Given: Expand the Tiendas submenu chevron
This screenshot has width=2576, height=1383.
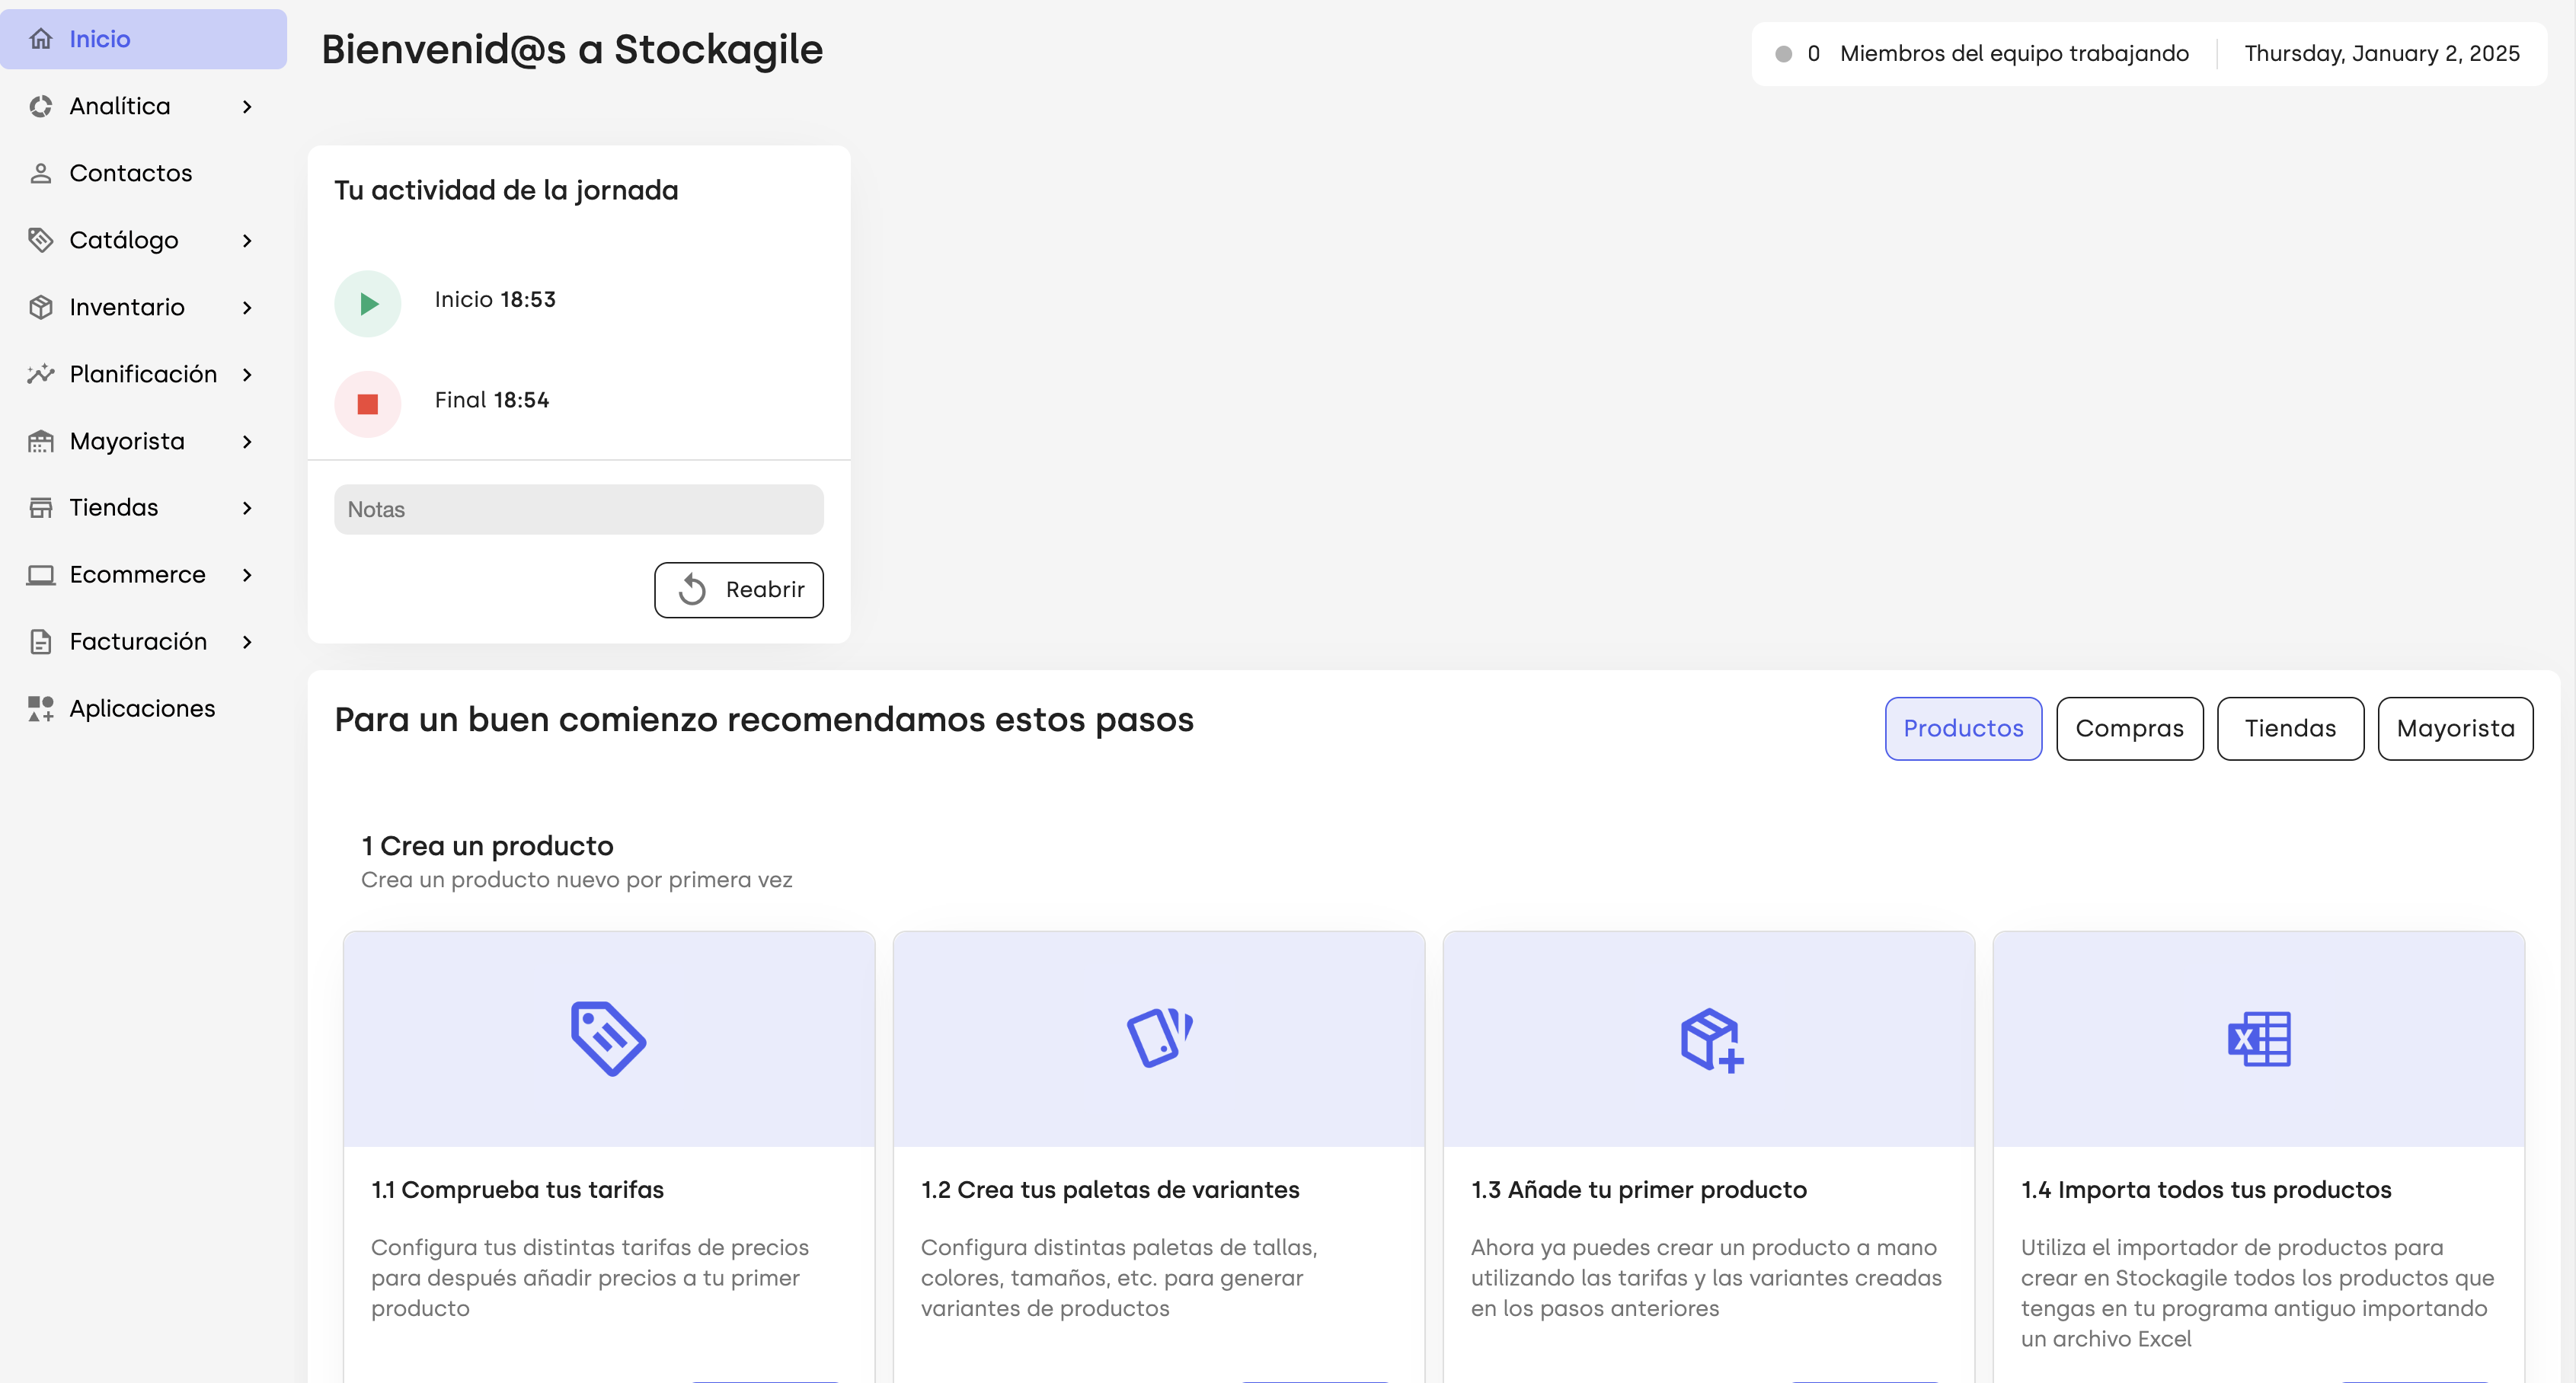Looking at the screenshot, I should click(x=247, y=508).
